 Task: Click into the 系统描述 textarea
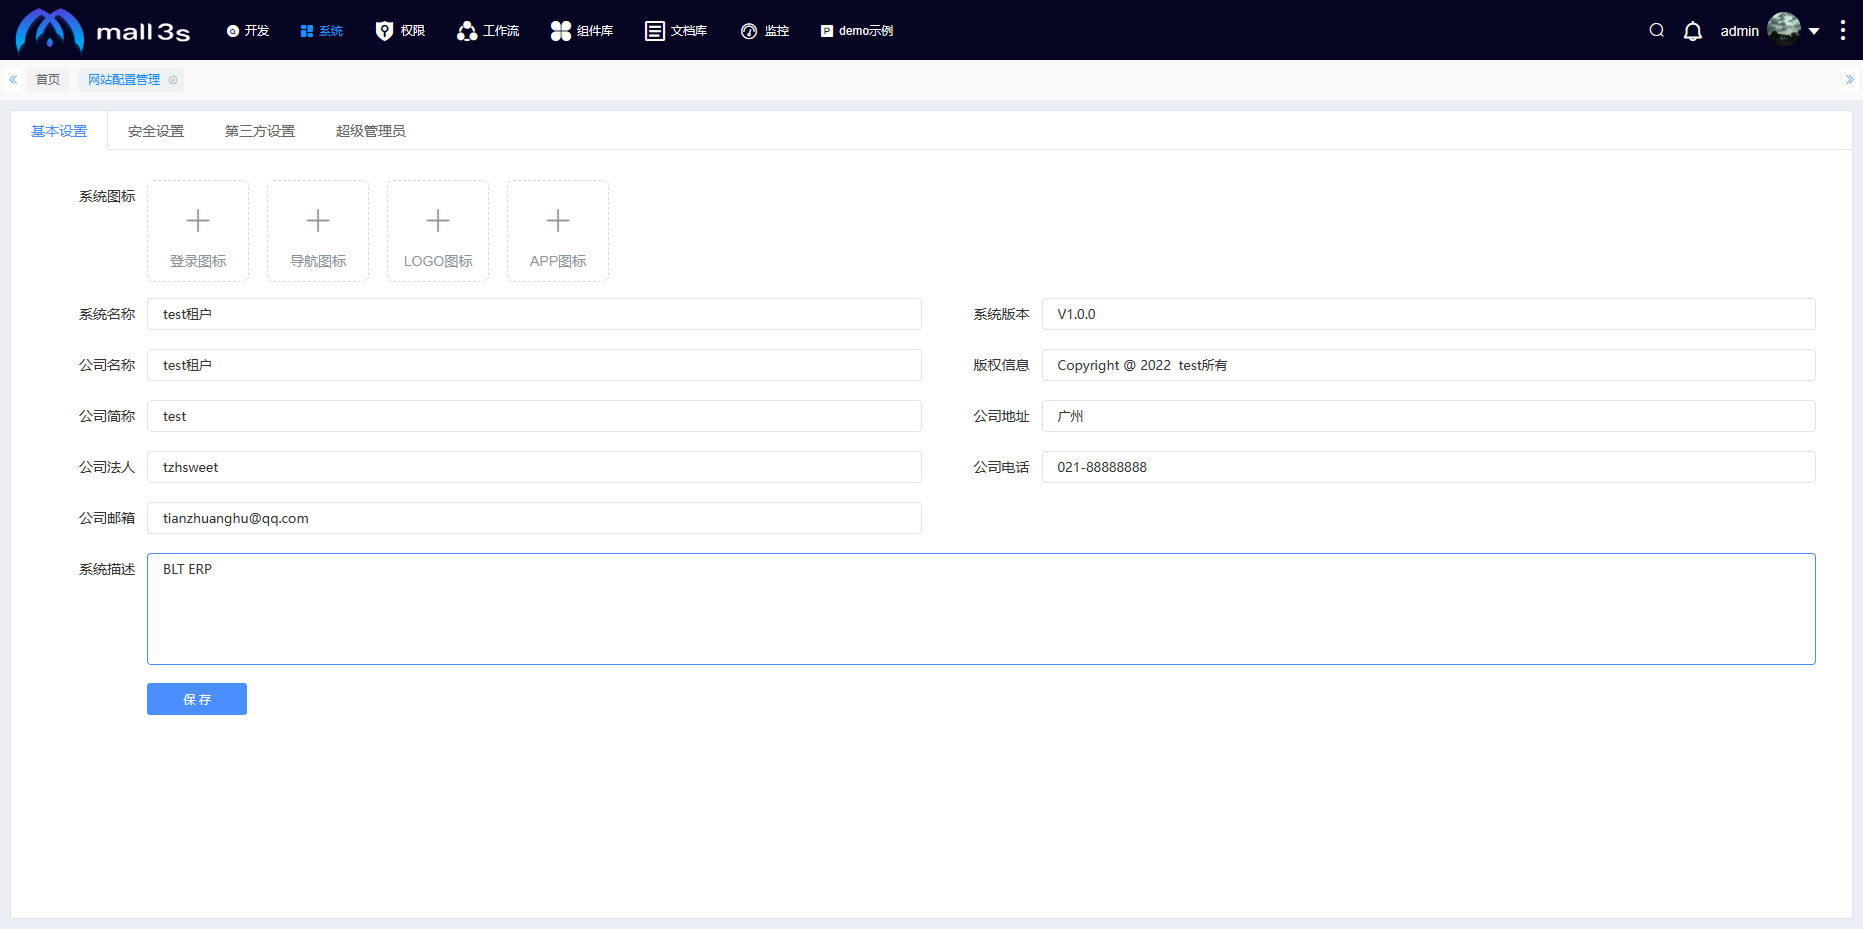point(981,609)
